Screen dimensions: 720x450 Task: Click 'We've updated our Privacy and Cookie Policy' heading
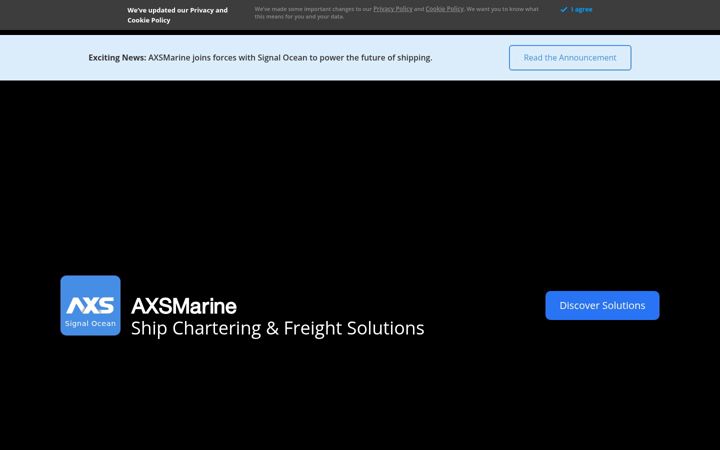tap(177, 15)
